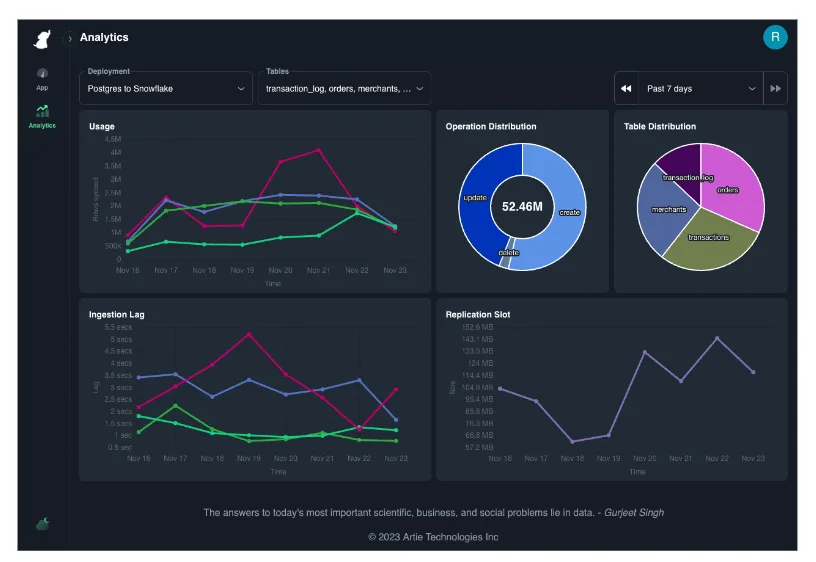Click the 'Analytics' page heading
The height and width of the screenshot is (562, 816).
coord(104,37)
